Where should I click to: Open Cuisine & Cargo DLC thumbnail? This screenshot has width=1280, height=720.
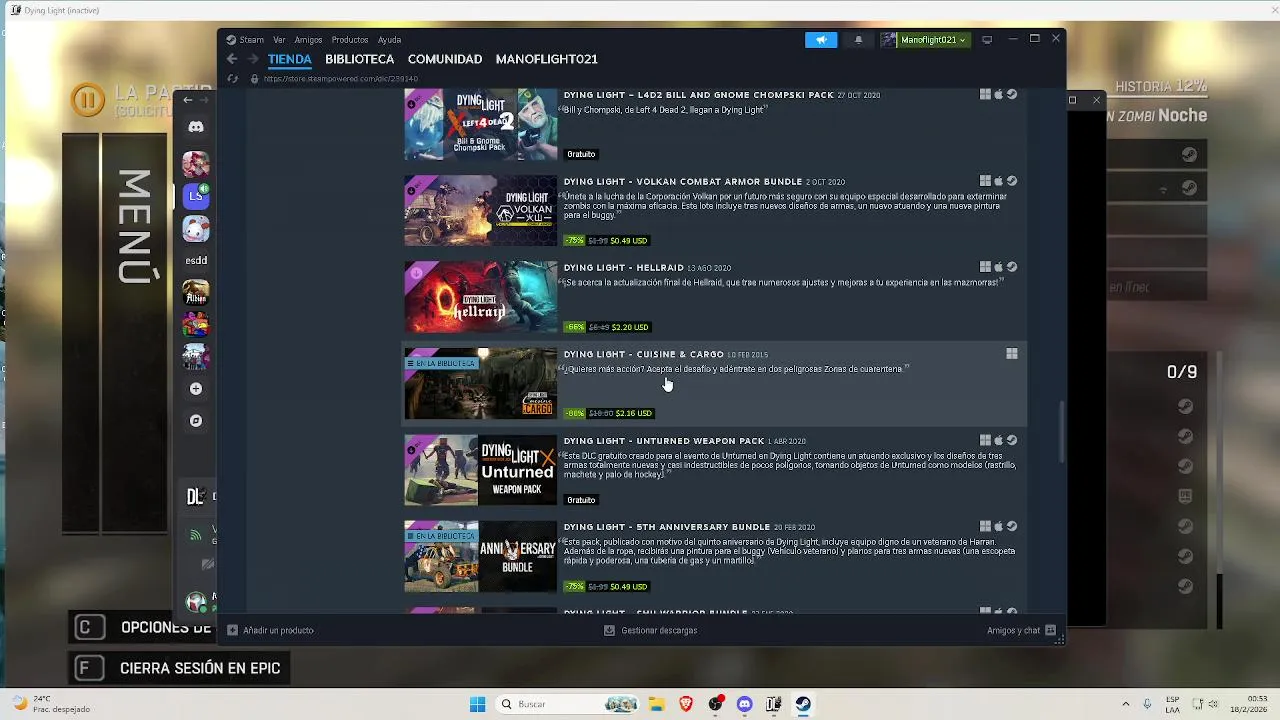481,383
